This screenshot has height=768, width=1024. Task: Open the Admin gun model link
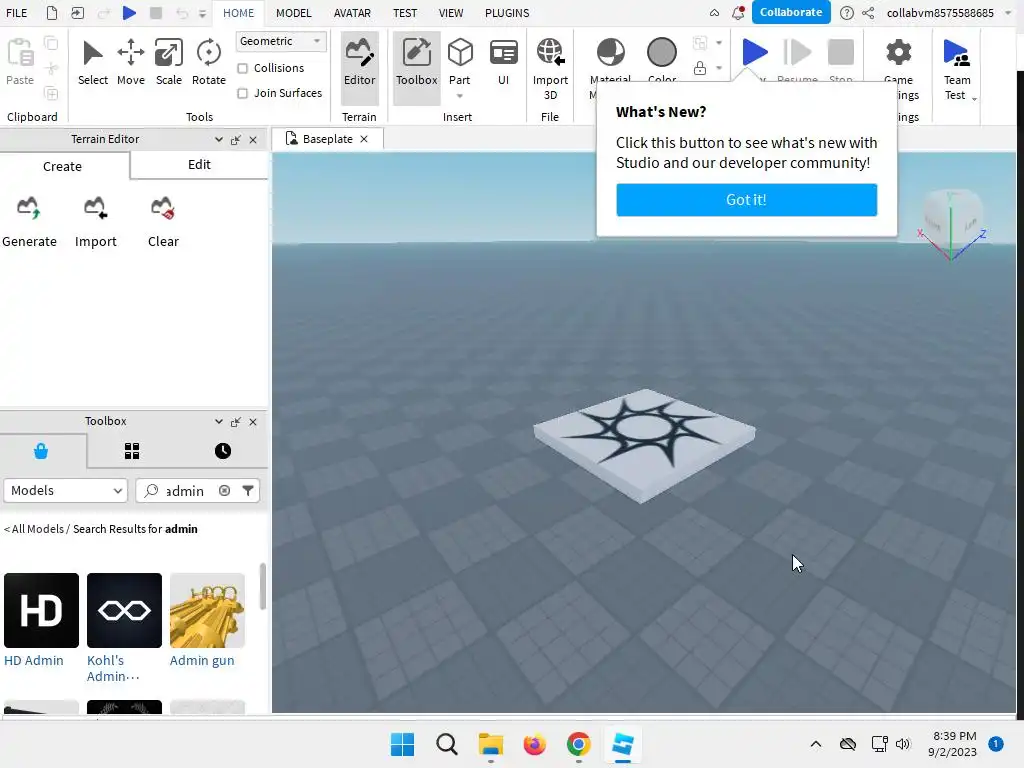(202, 660)
